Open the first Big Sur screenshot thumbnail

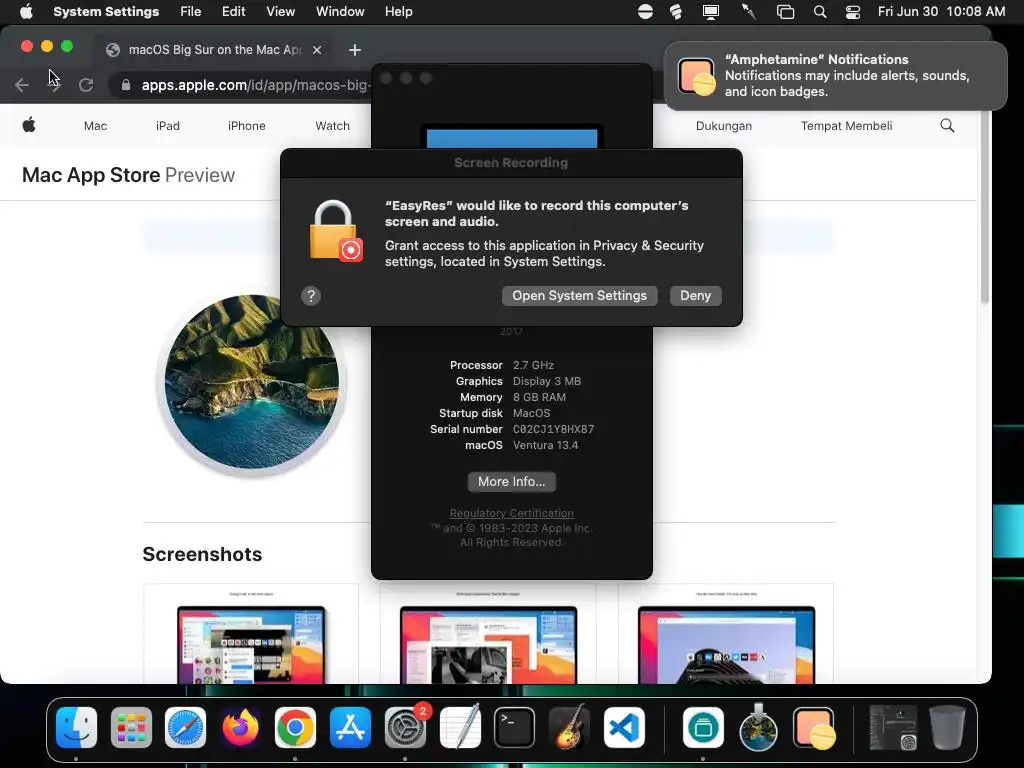pyautogui.click(x=251, y=634)
